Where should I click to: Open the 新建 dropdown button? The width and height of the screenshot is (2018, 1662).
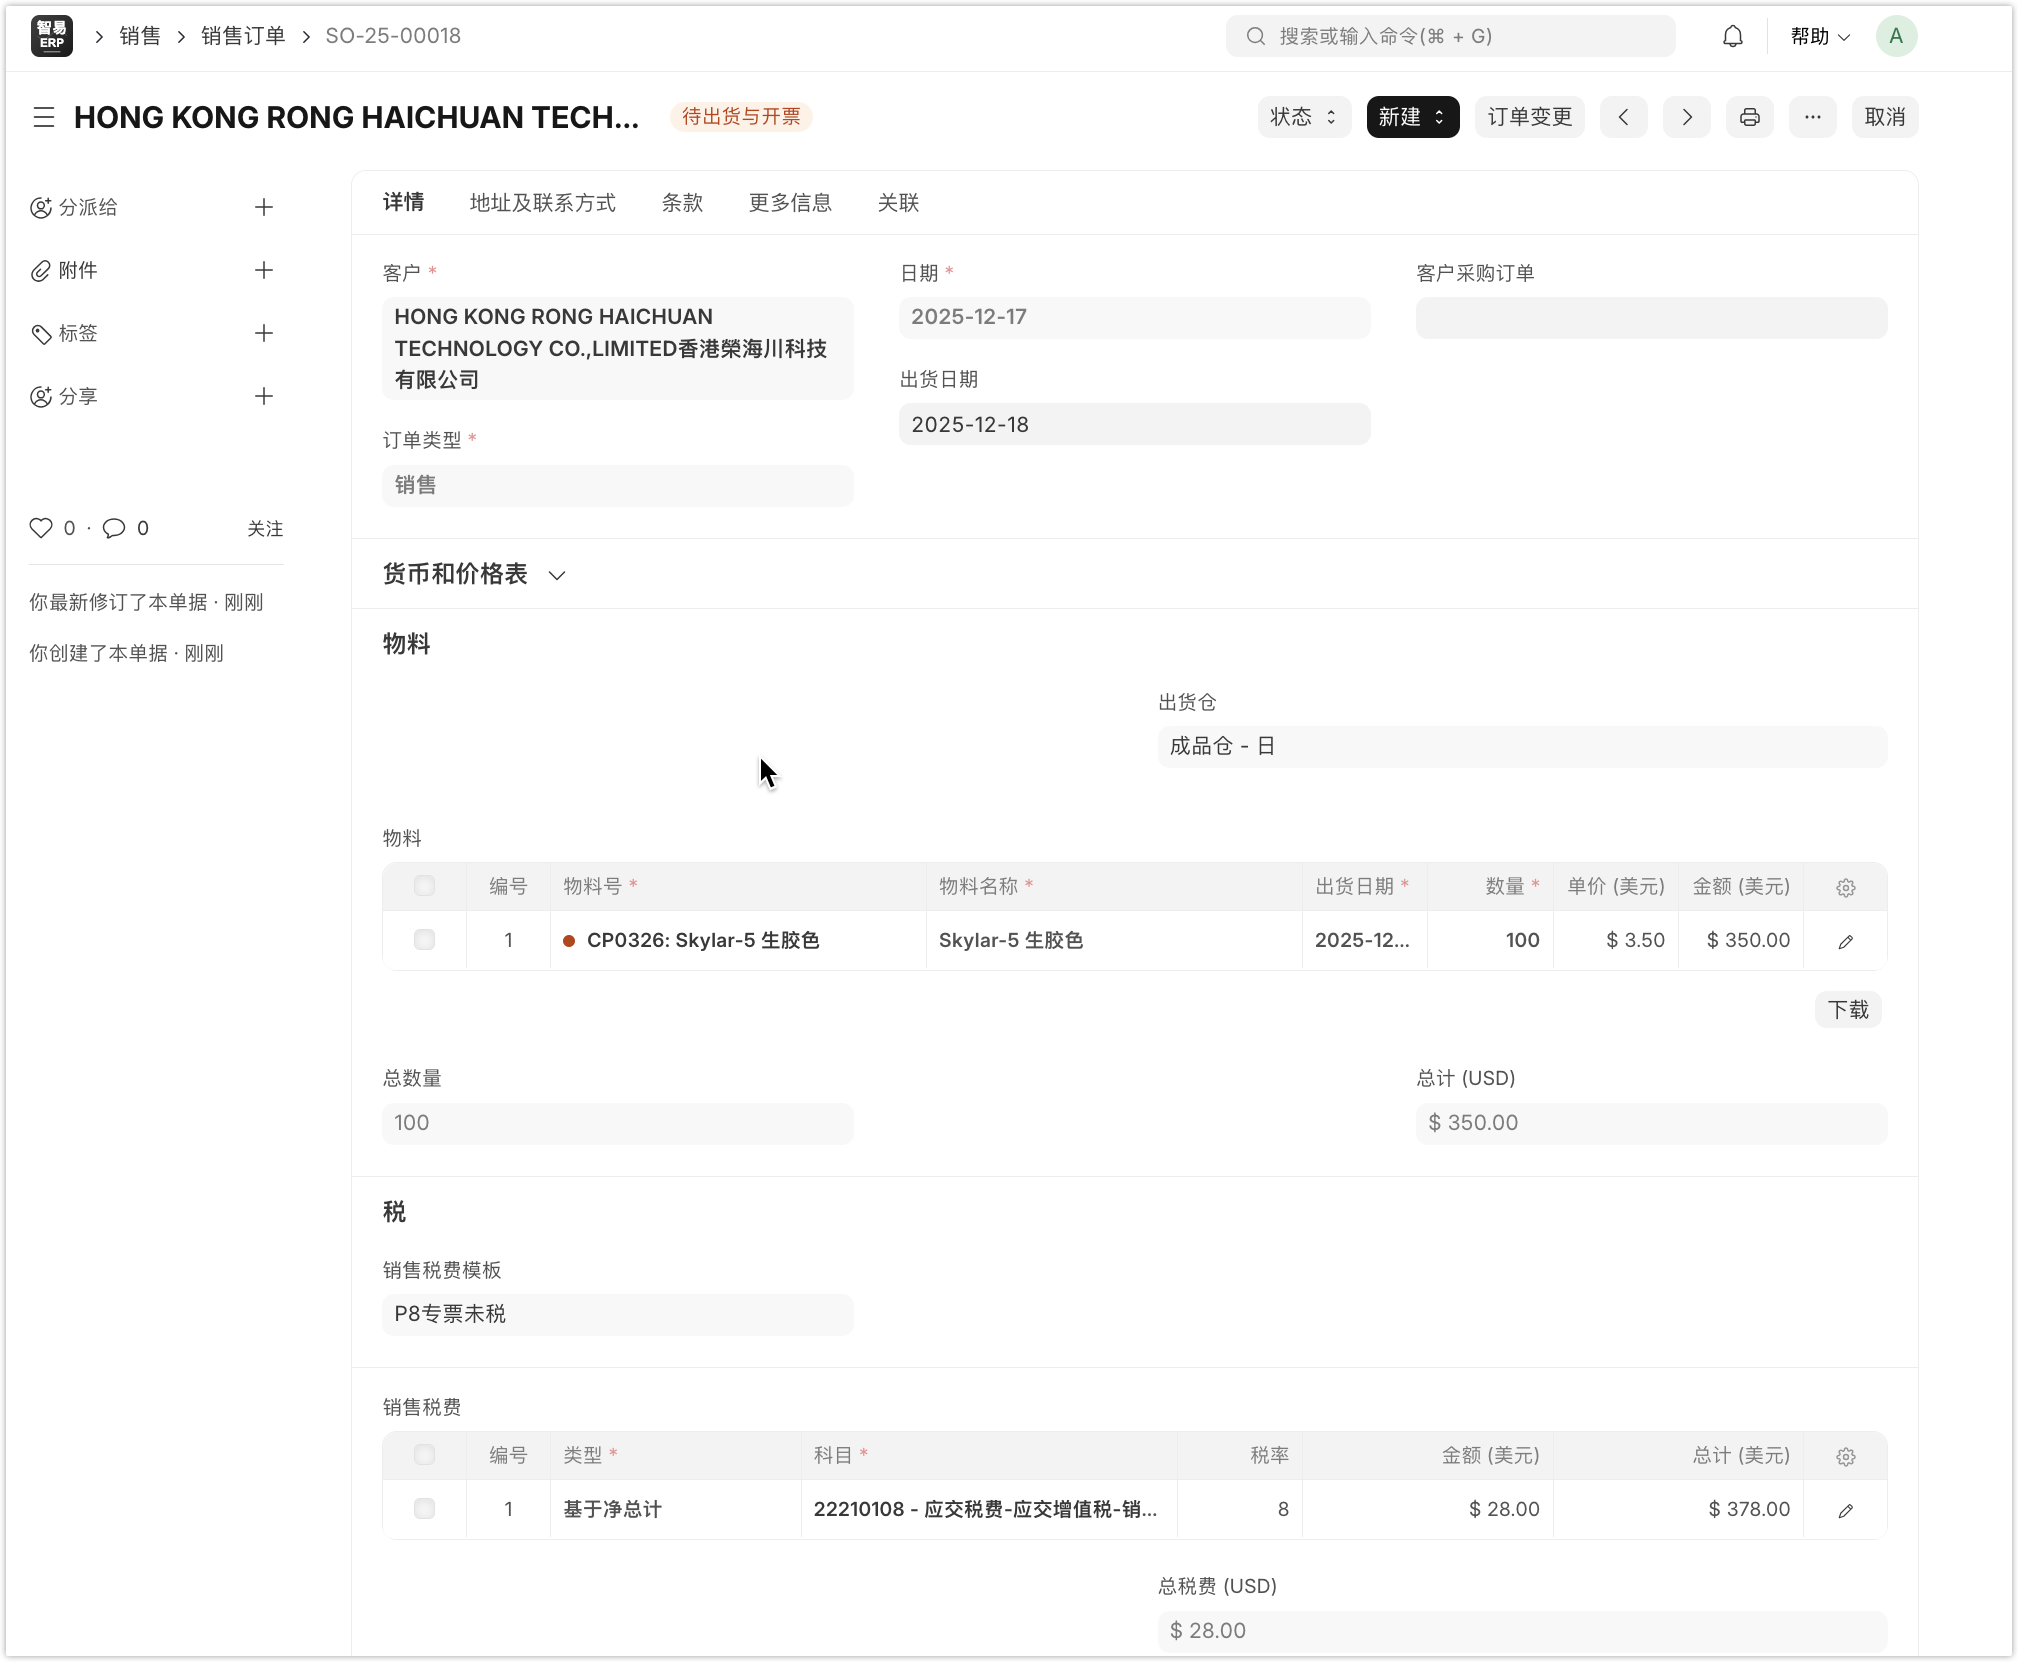pyautogui.click(x=1412, y=117)
